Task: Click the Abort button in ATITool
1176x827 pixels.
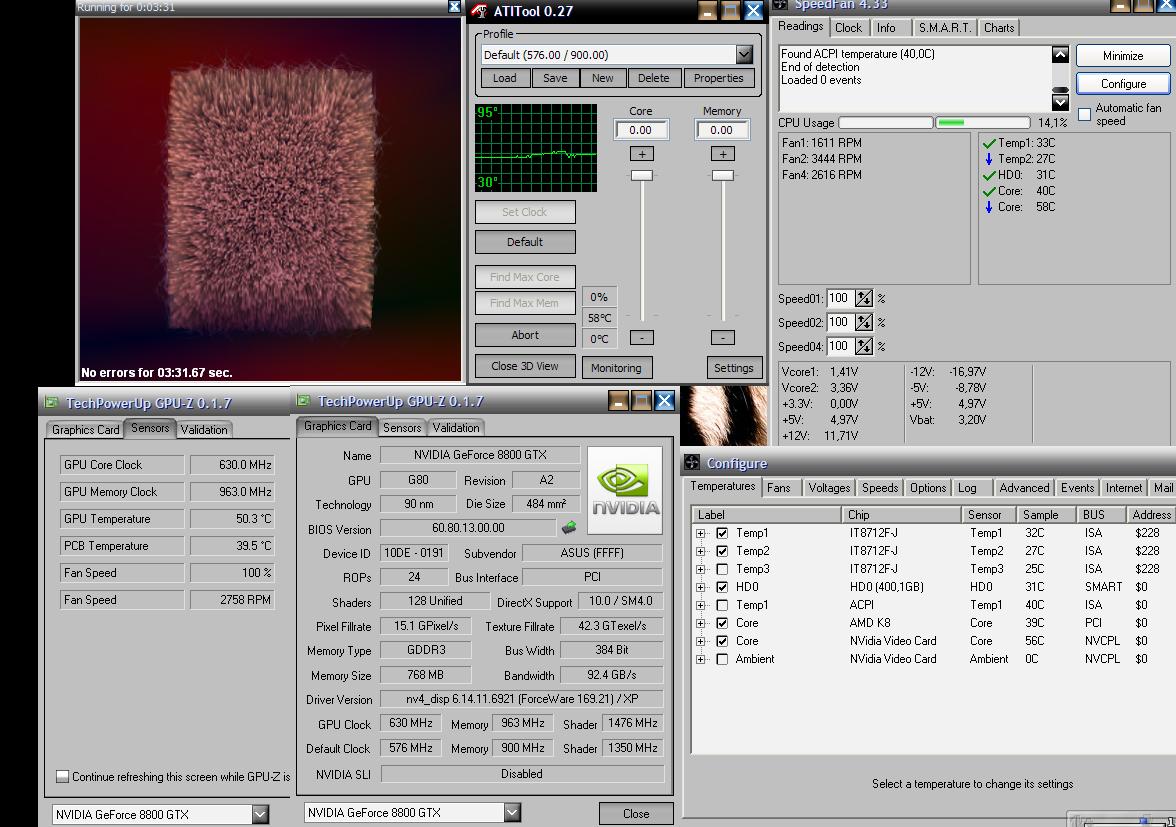Action: coord(525,335)
